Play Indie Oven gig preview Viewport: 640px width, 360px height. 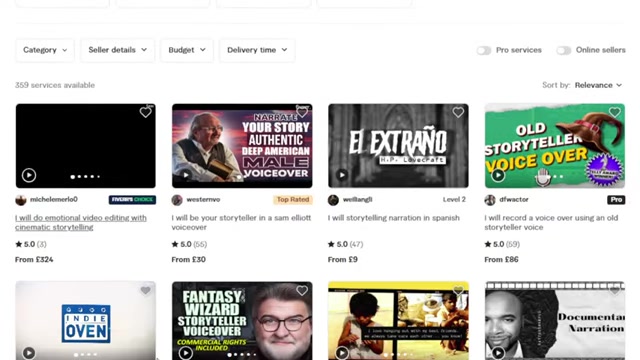pos(29,353)
